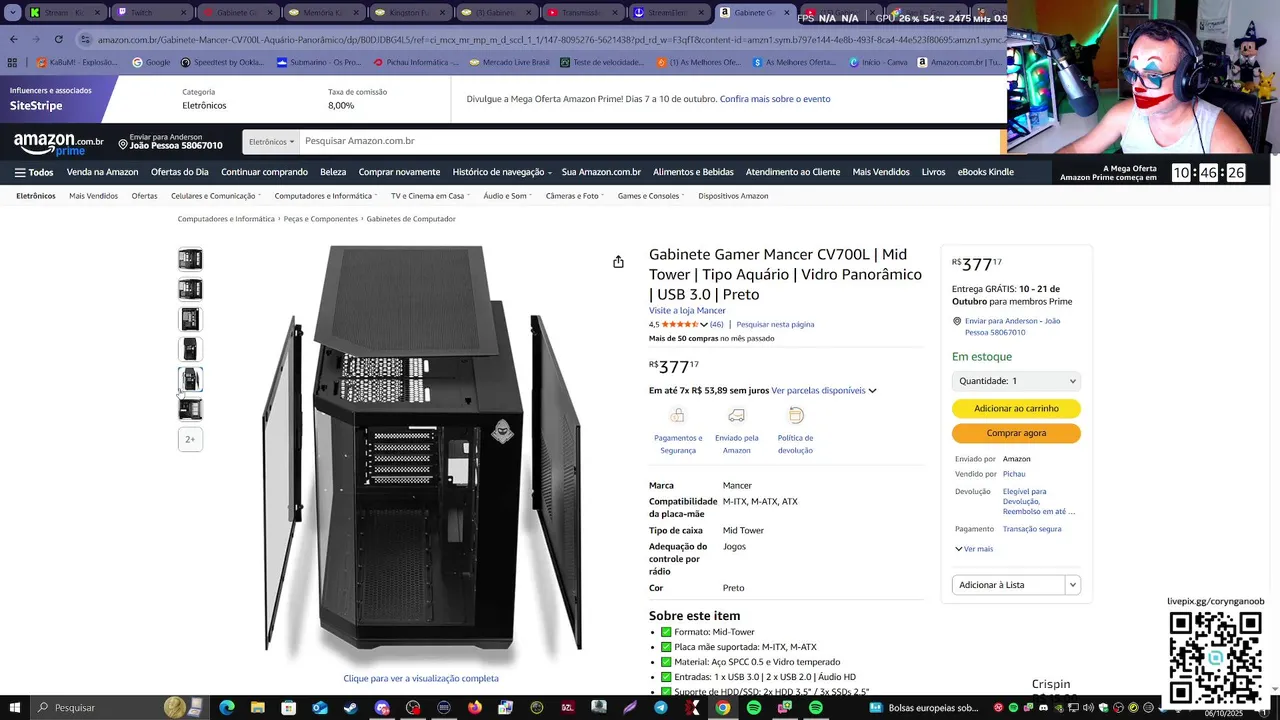This screenshot has height=720, width=1280.
Task: Click the Pichau seller link
Action: coord(1014,474)
